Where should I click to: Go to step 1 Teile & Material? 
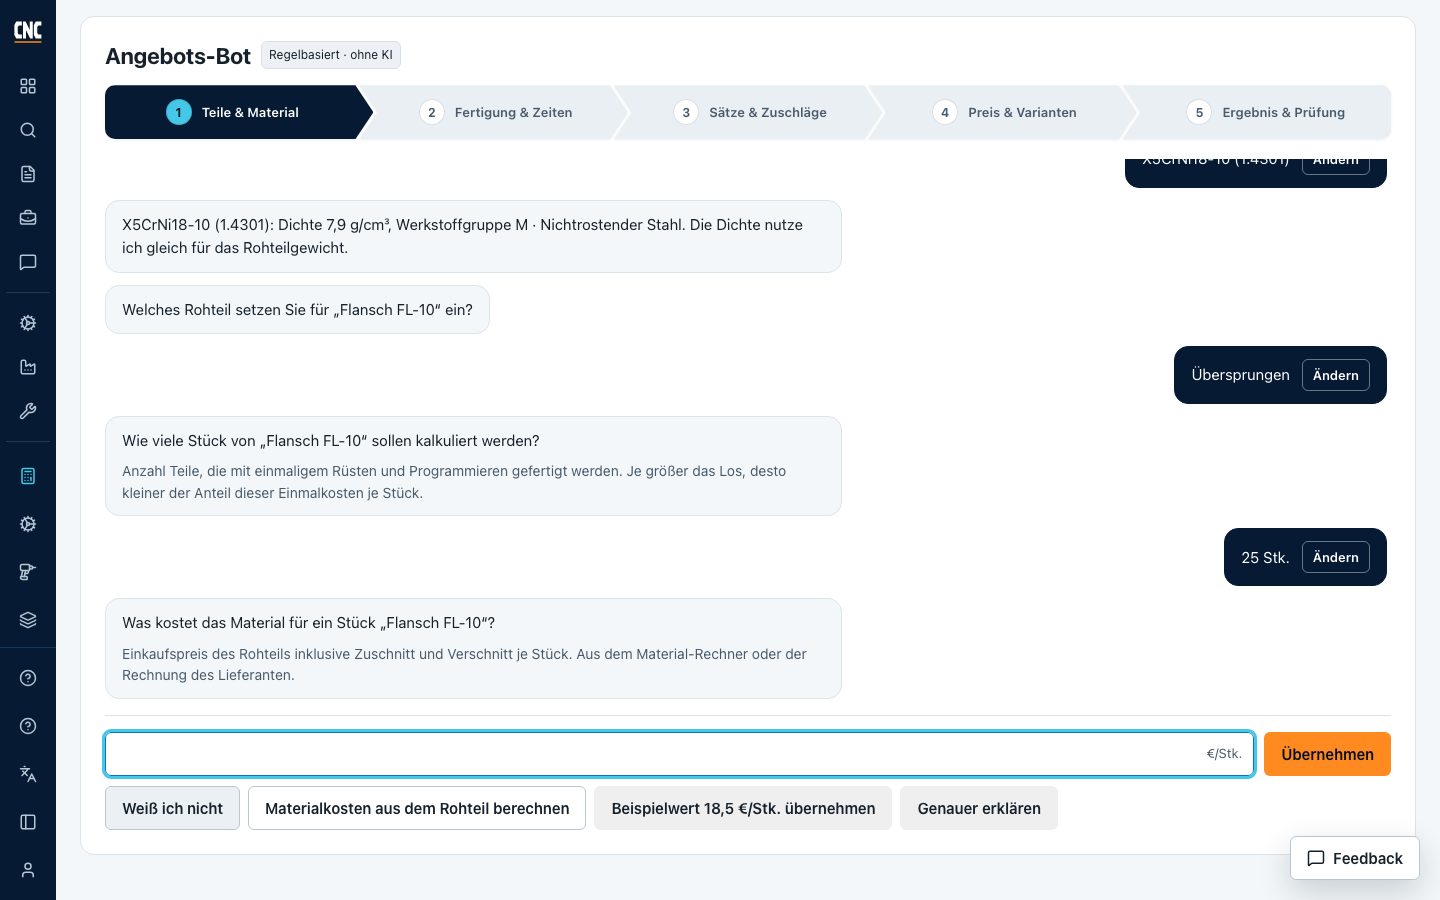(232, 112)
